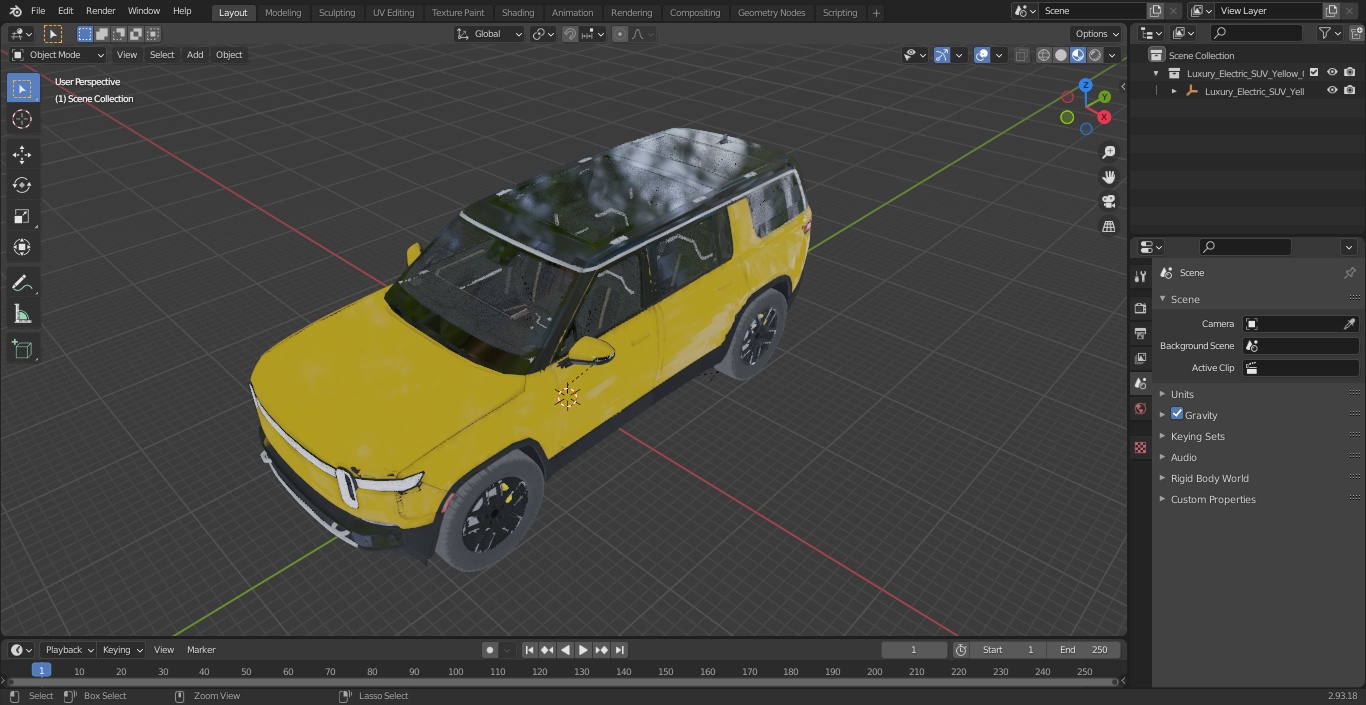Click the End frame 250 field
The height and width of the screenshot is (705, 1366).
tap(1084, 650)
